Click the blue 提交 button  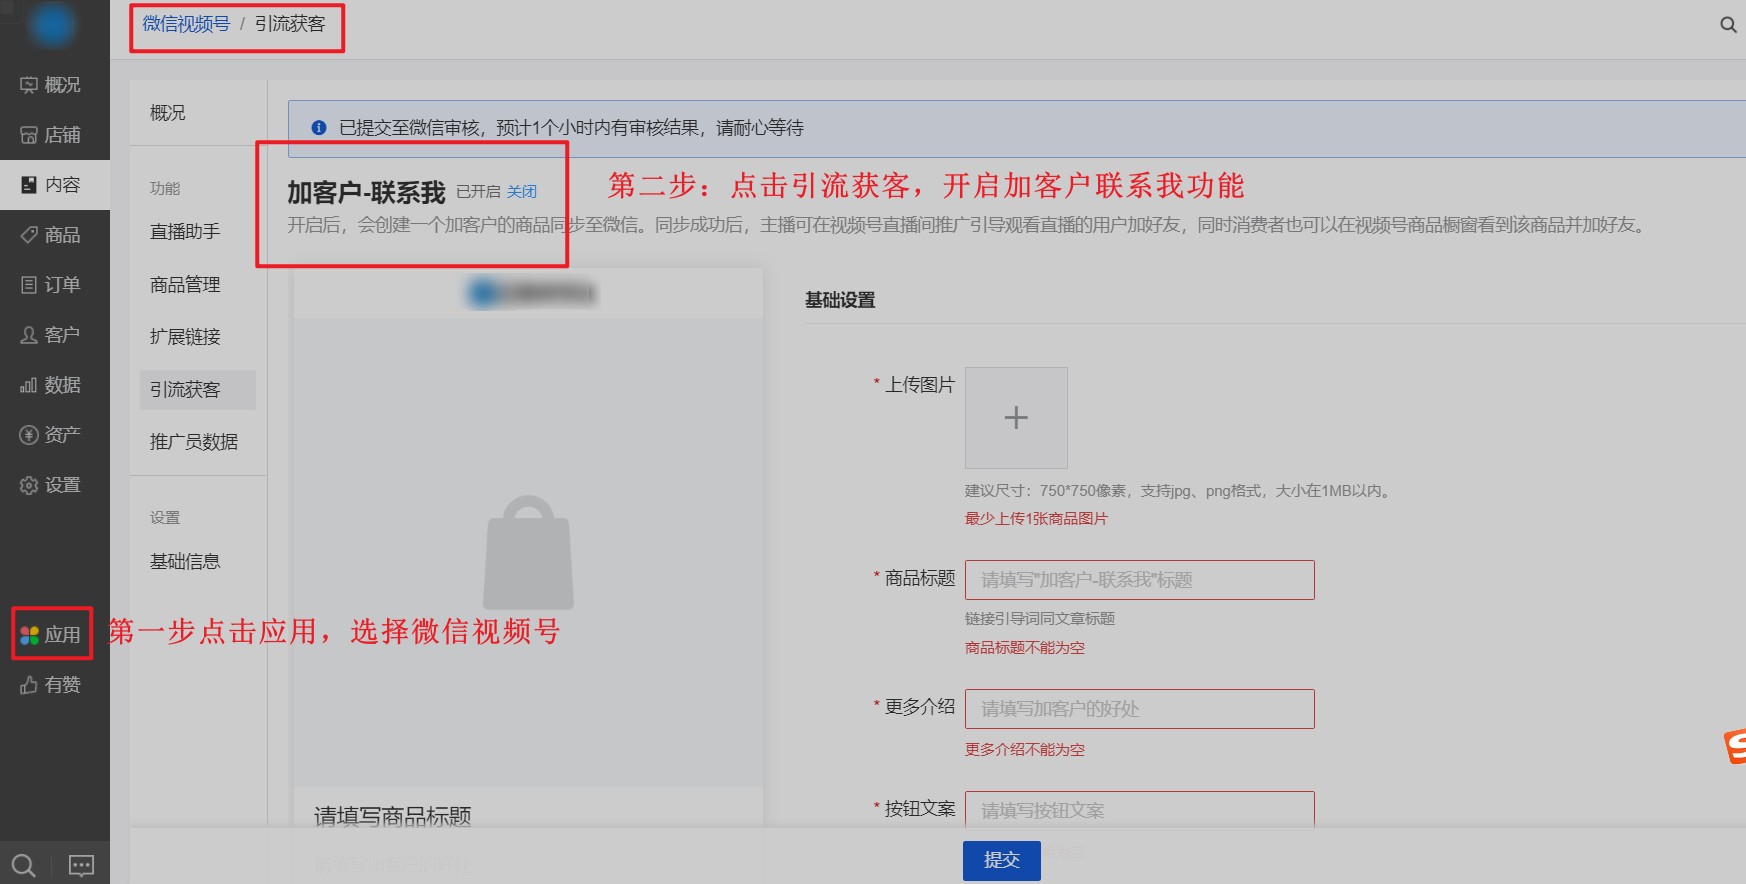pos(1002,860)
